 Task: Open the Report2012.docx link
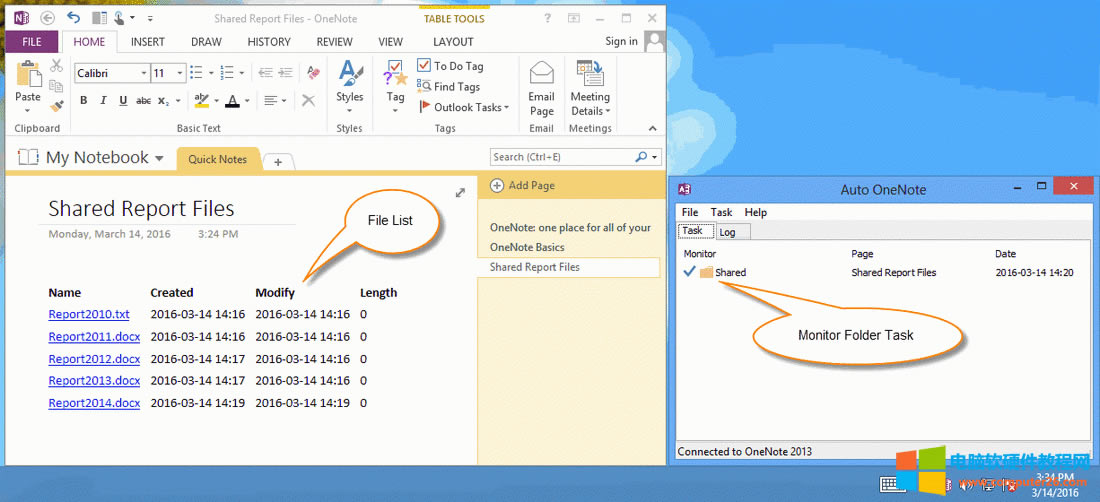click(94, 359)
